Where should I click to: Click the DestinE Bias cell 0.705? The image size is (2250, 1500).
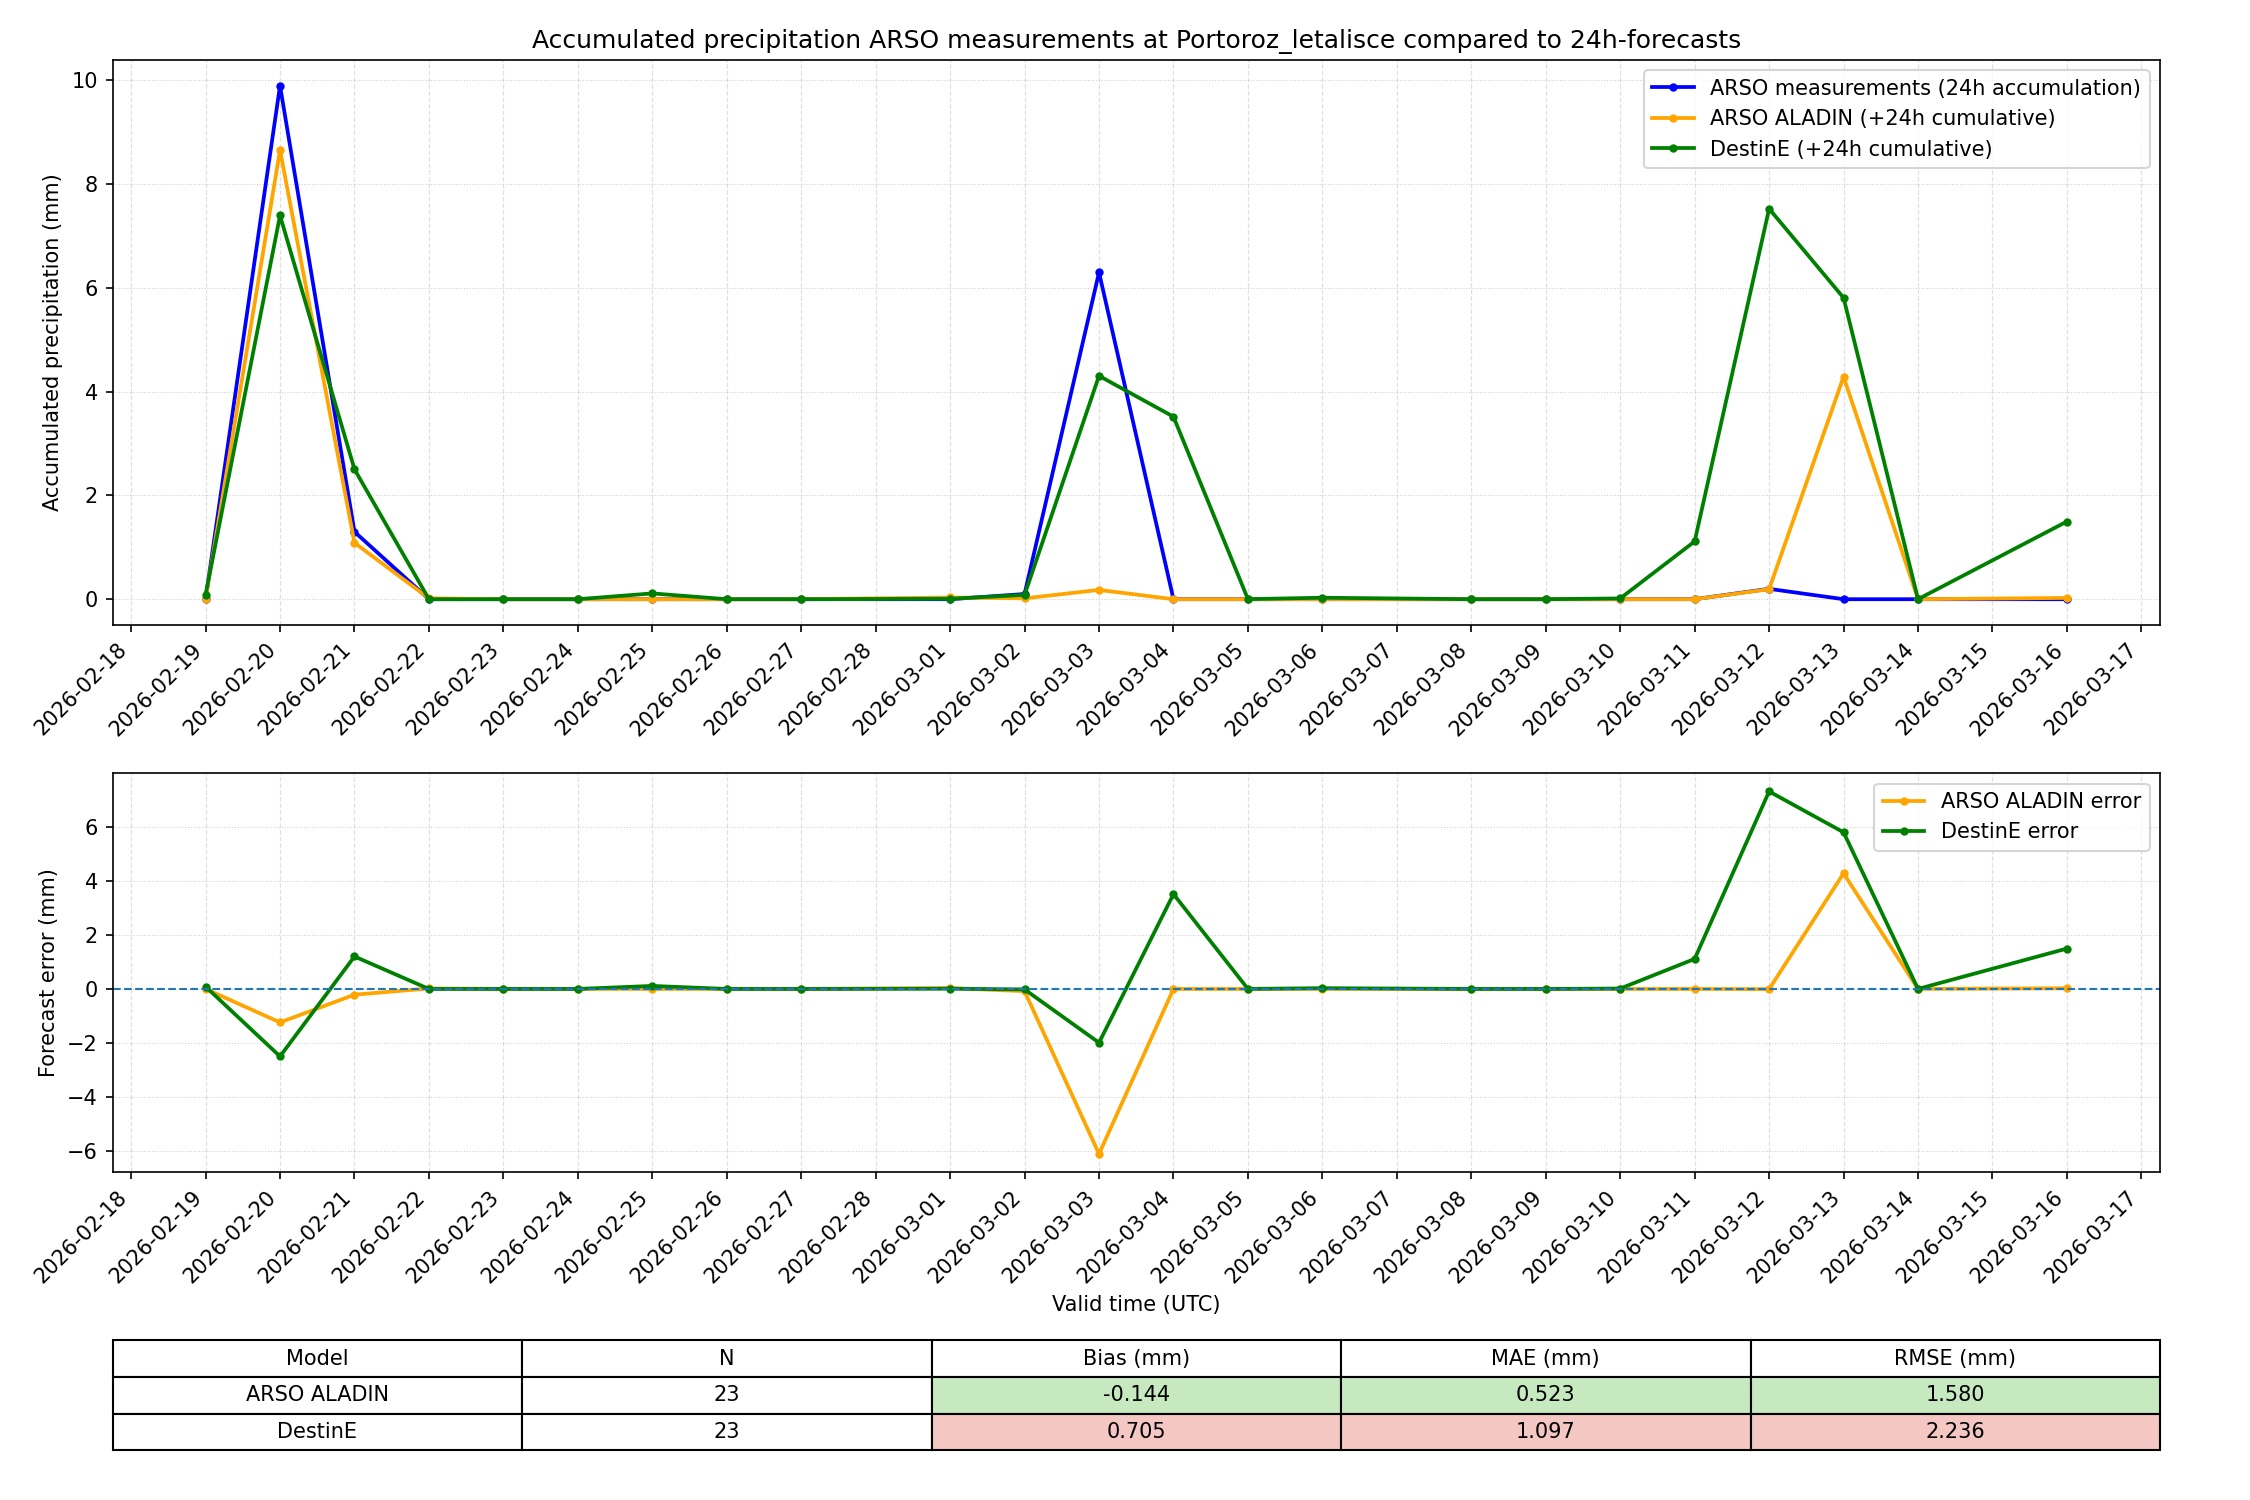(1136, 1431)
